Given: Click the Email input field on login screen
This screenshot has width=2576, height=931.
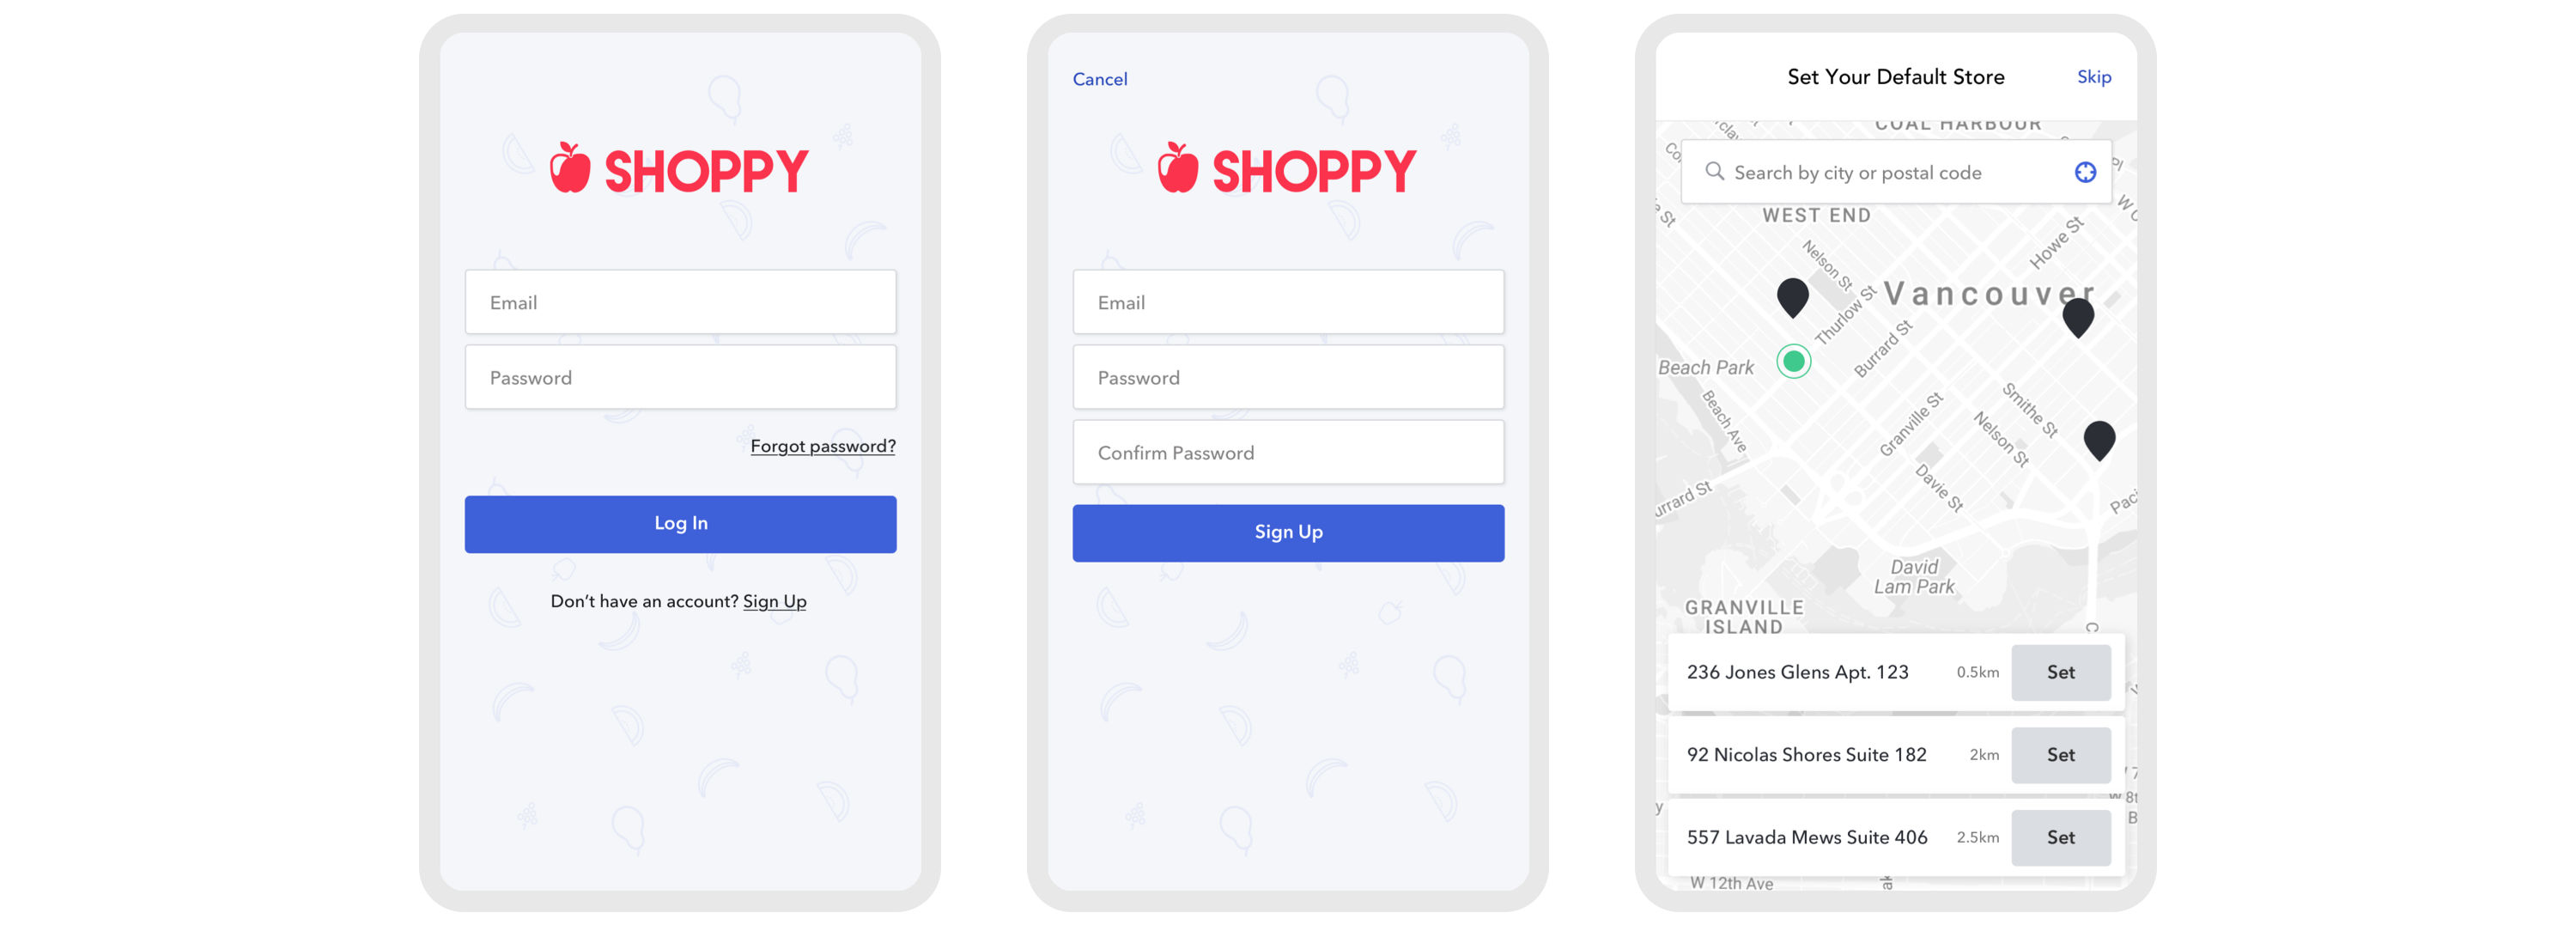Looking at the screenshot, I should click(x=680, y=302).
